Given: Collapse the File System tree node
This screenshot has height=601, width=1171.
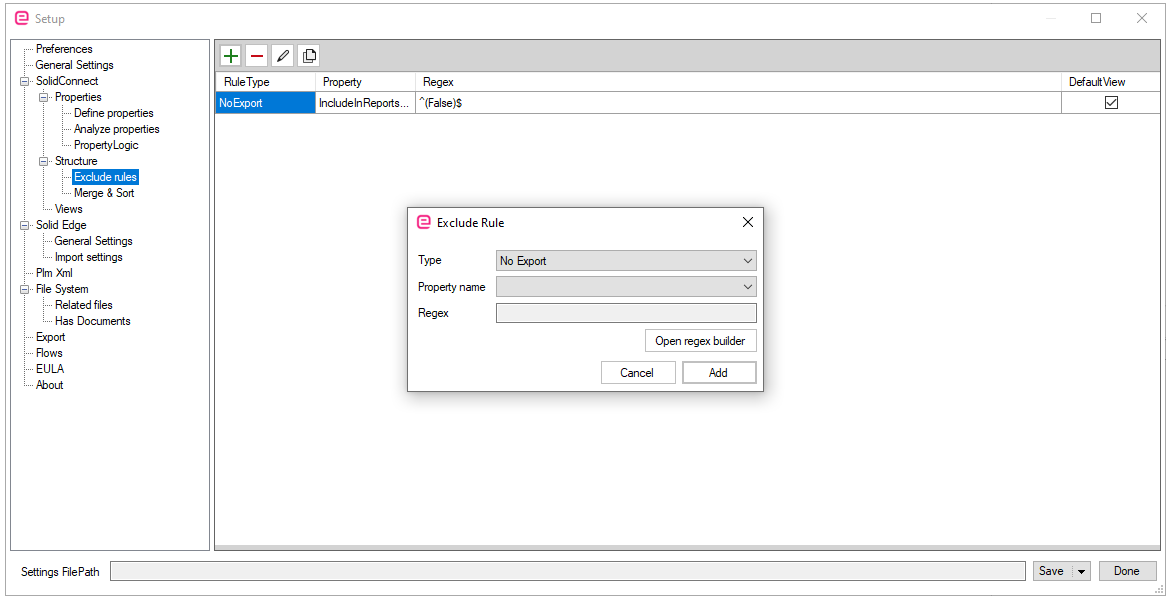Looking at the screenshot, I should click(x=25, y=289).
